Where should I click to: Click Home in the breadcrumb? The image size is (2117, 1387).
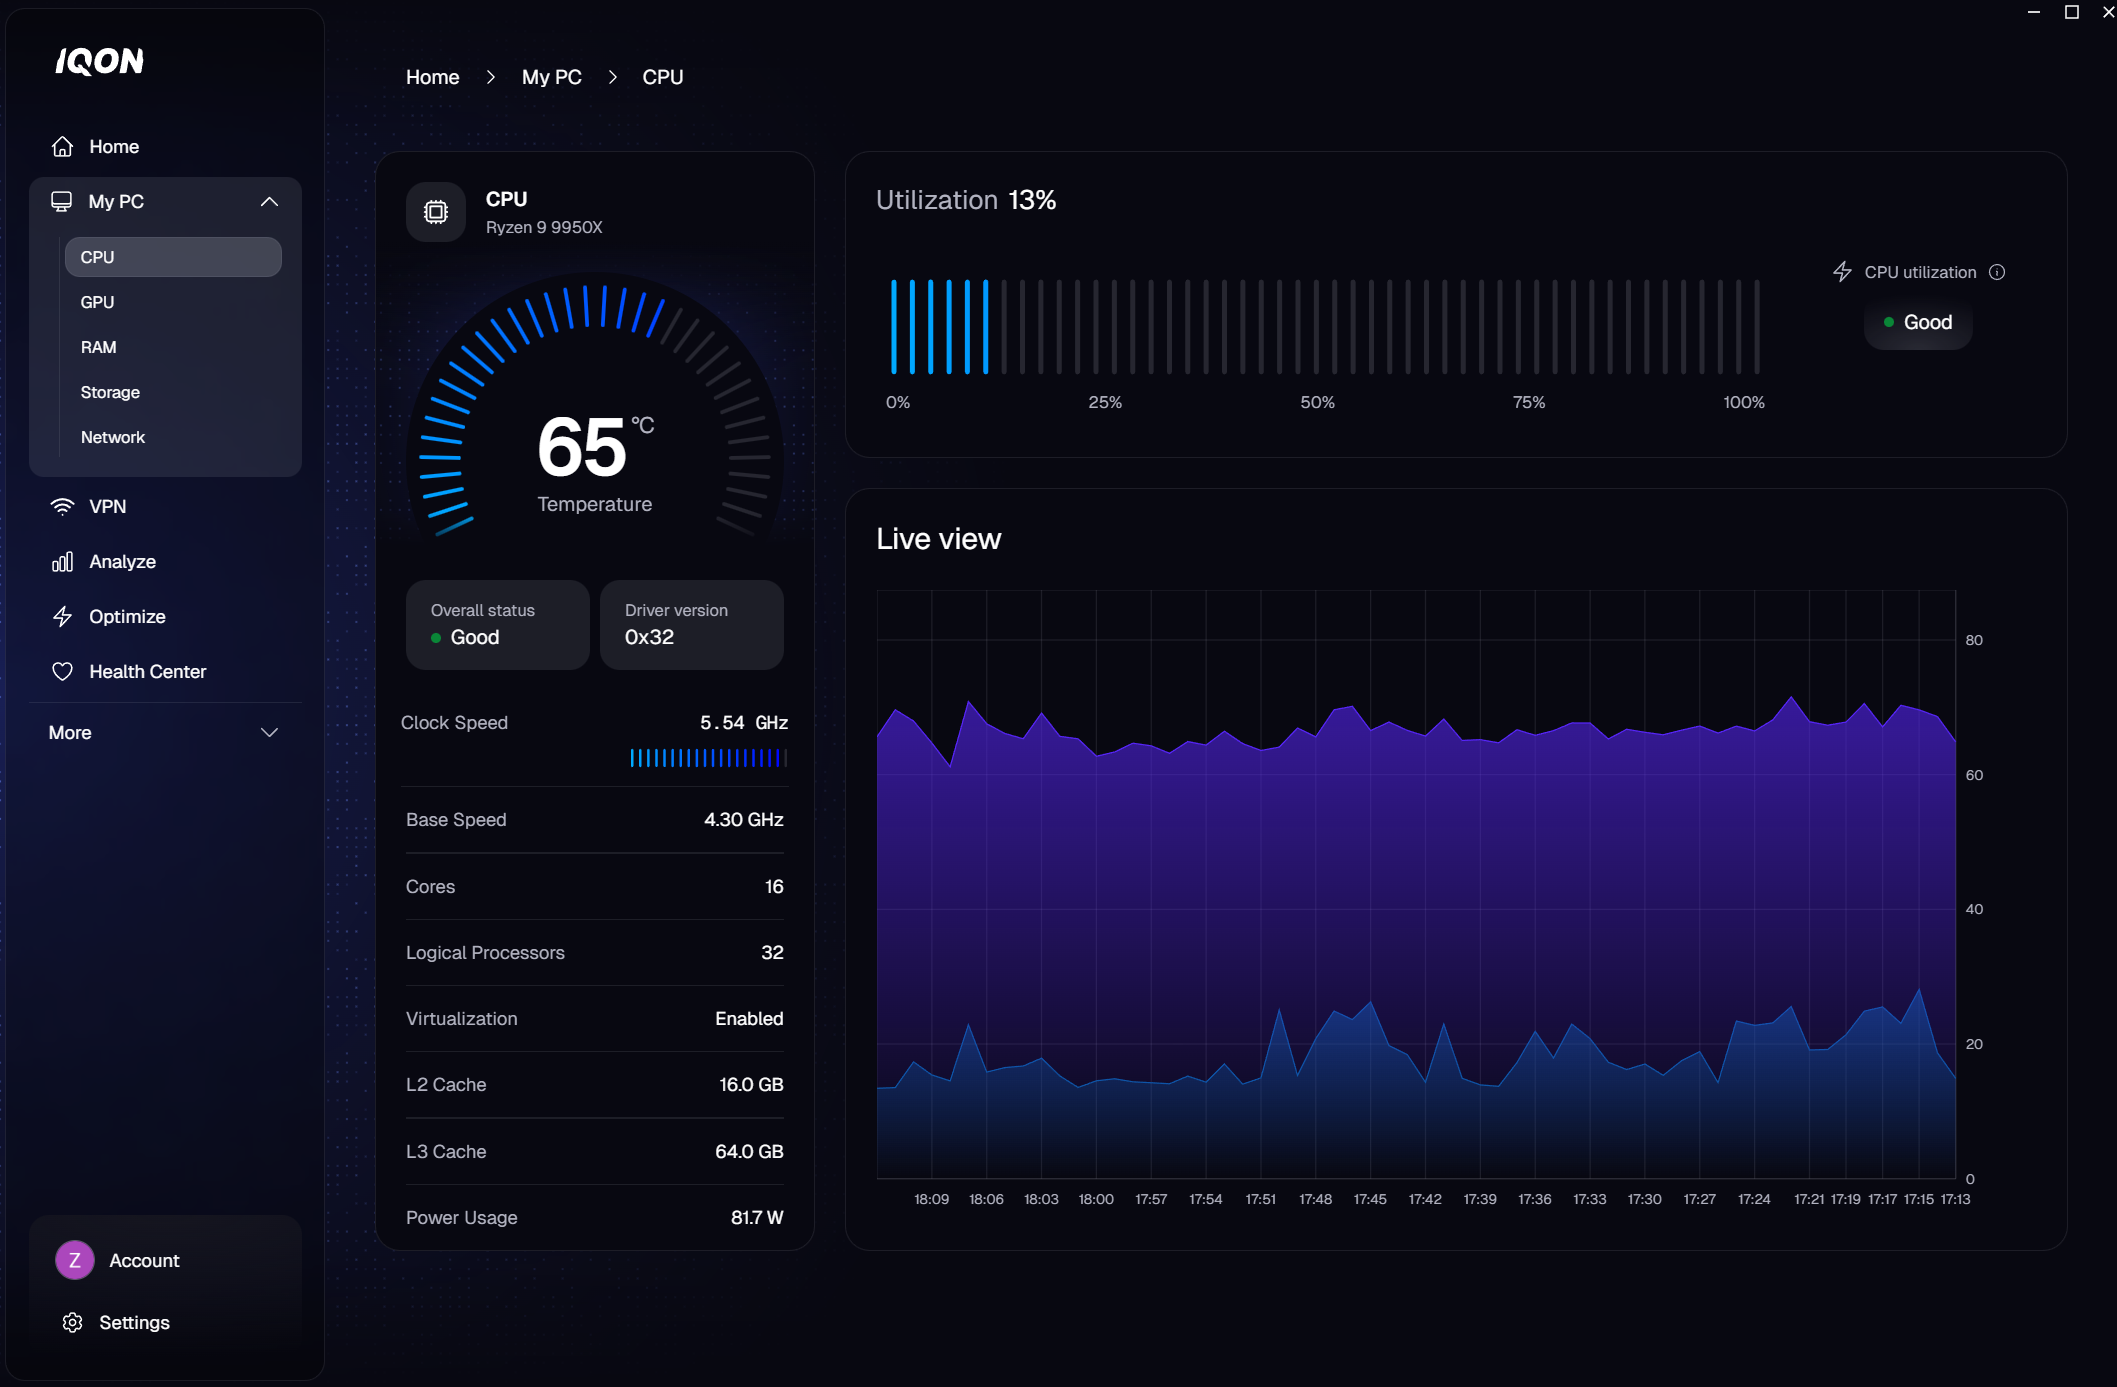coord(432,77)
